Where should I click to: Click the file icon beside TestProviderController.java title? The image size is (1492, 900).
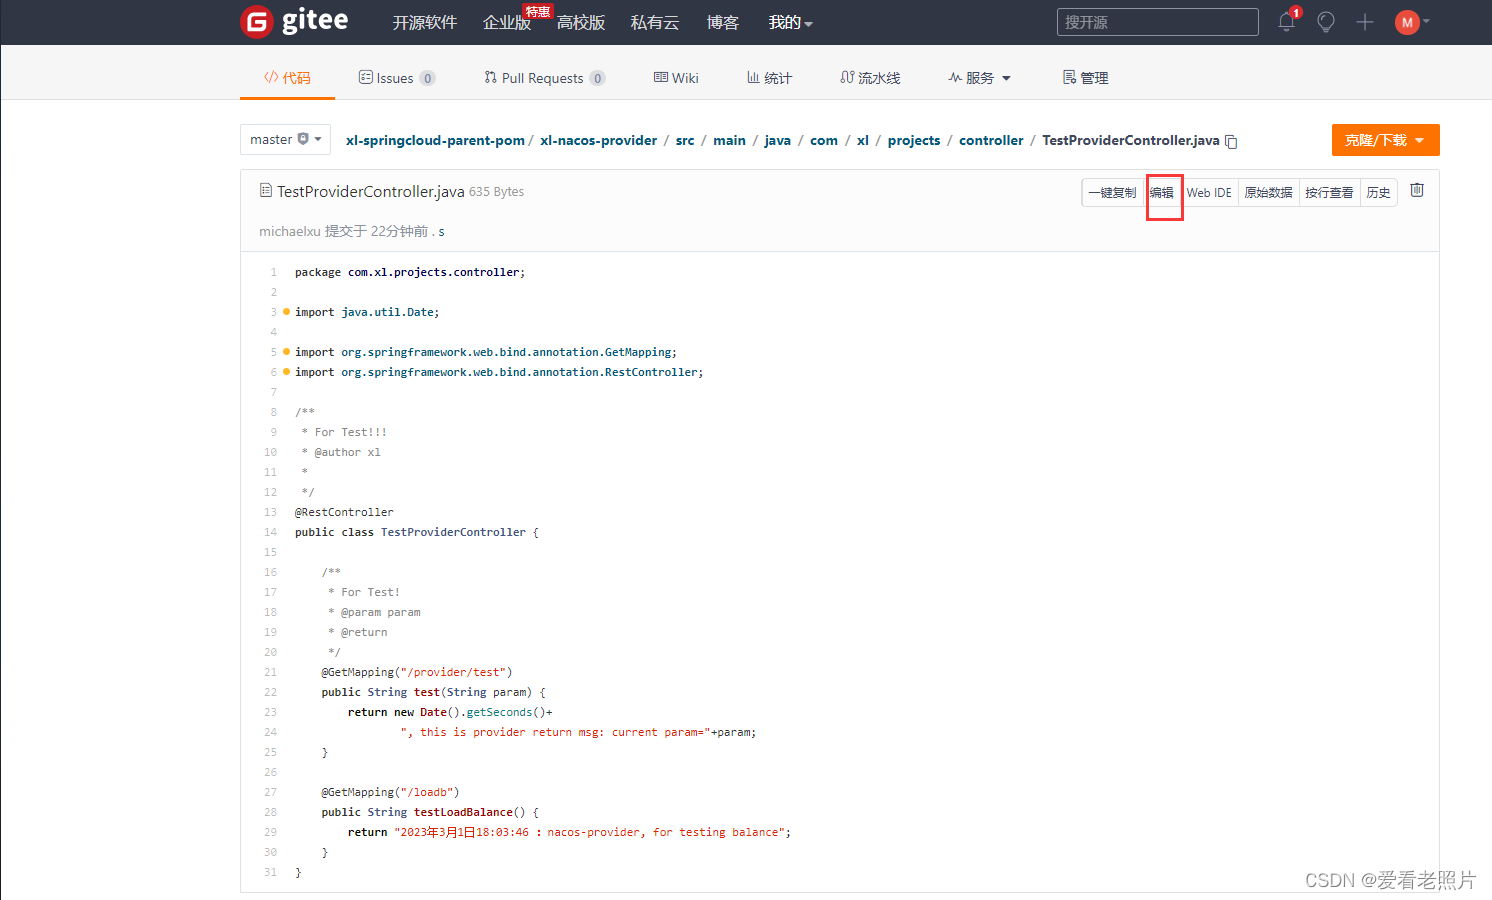(266, 190)
